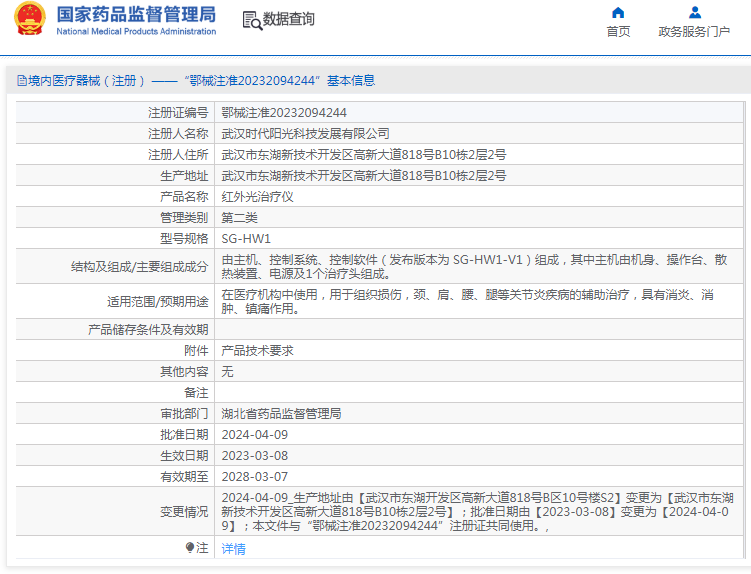The width and height of the screenshot is (751, 574).
Task: Click 其他内容 value 无
Action: tap(228, 372)
